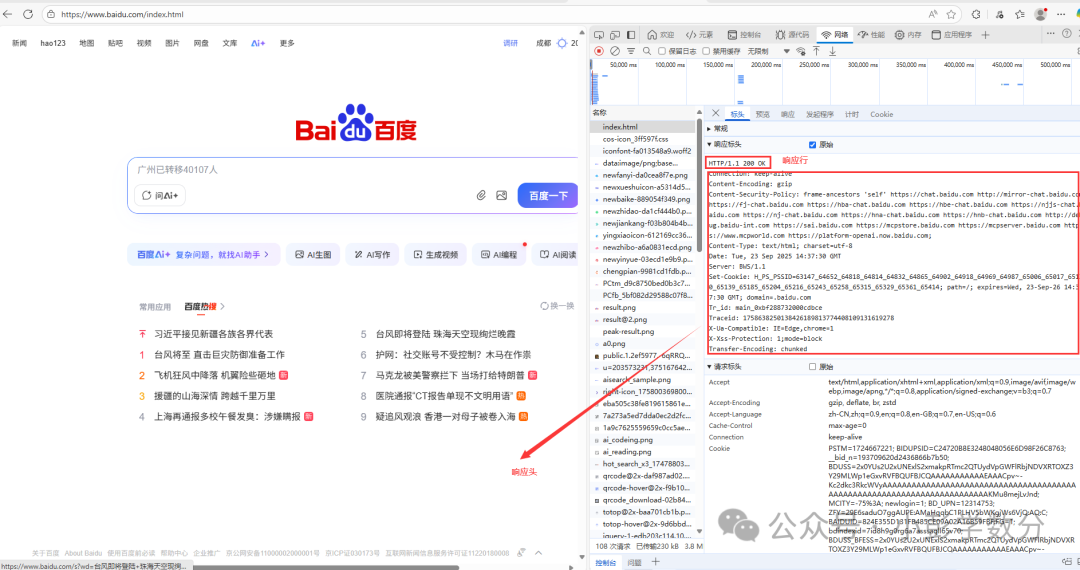1080x570 pixels.
Task: Reload the page with refresh icon
Action: pos(28,14)
